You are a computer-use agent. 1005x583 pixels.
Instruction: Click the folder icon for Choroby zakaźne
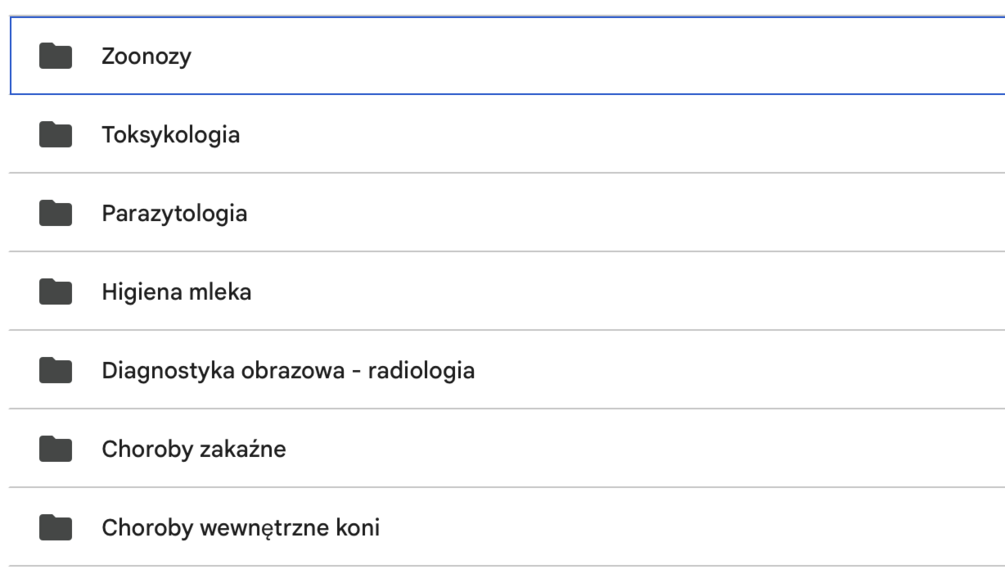point(56,449)
